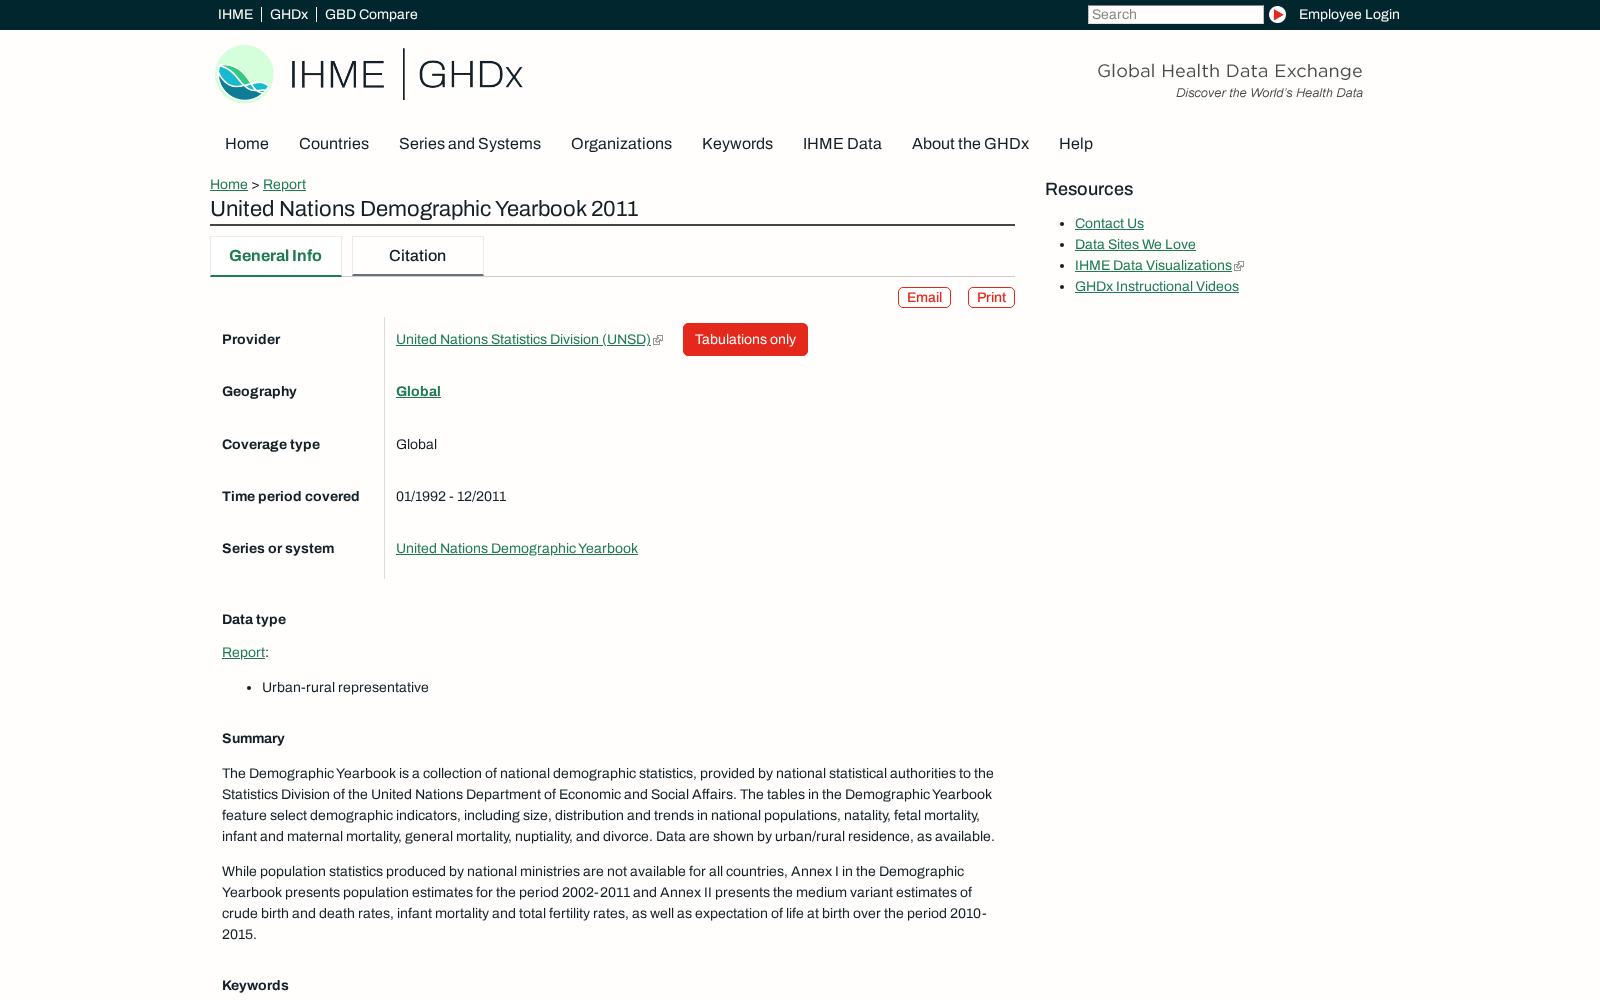Open GBD Compare in top bar
1600x1000 pixels.
pyautogui.click(x=371, y=14)
